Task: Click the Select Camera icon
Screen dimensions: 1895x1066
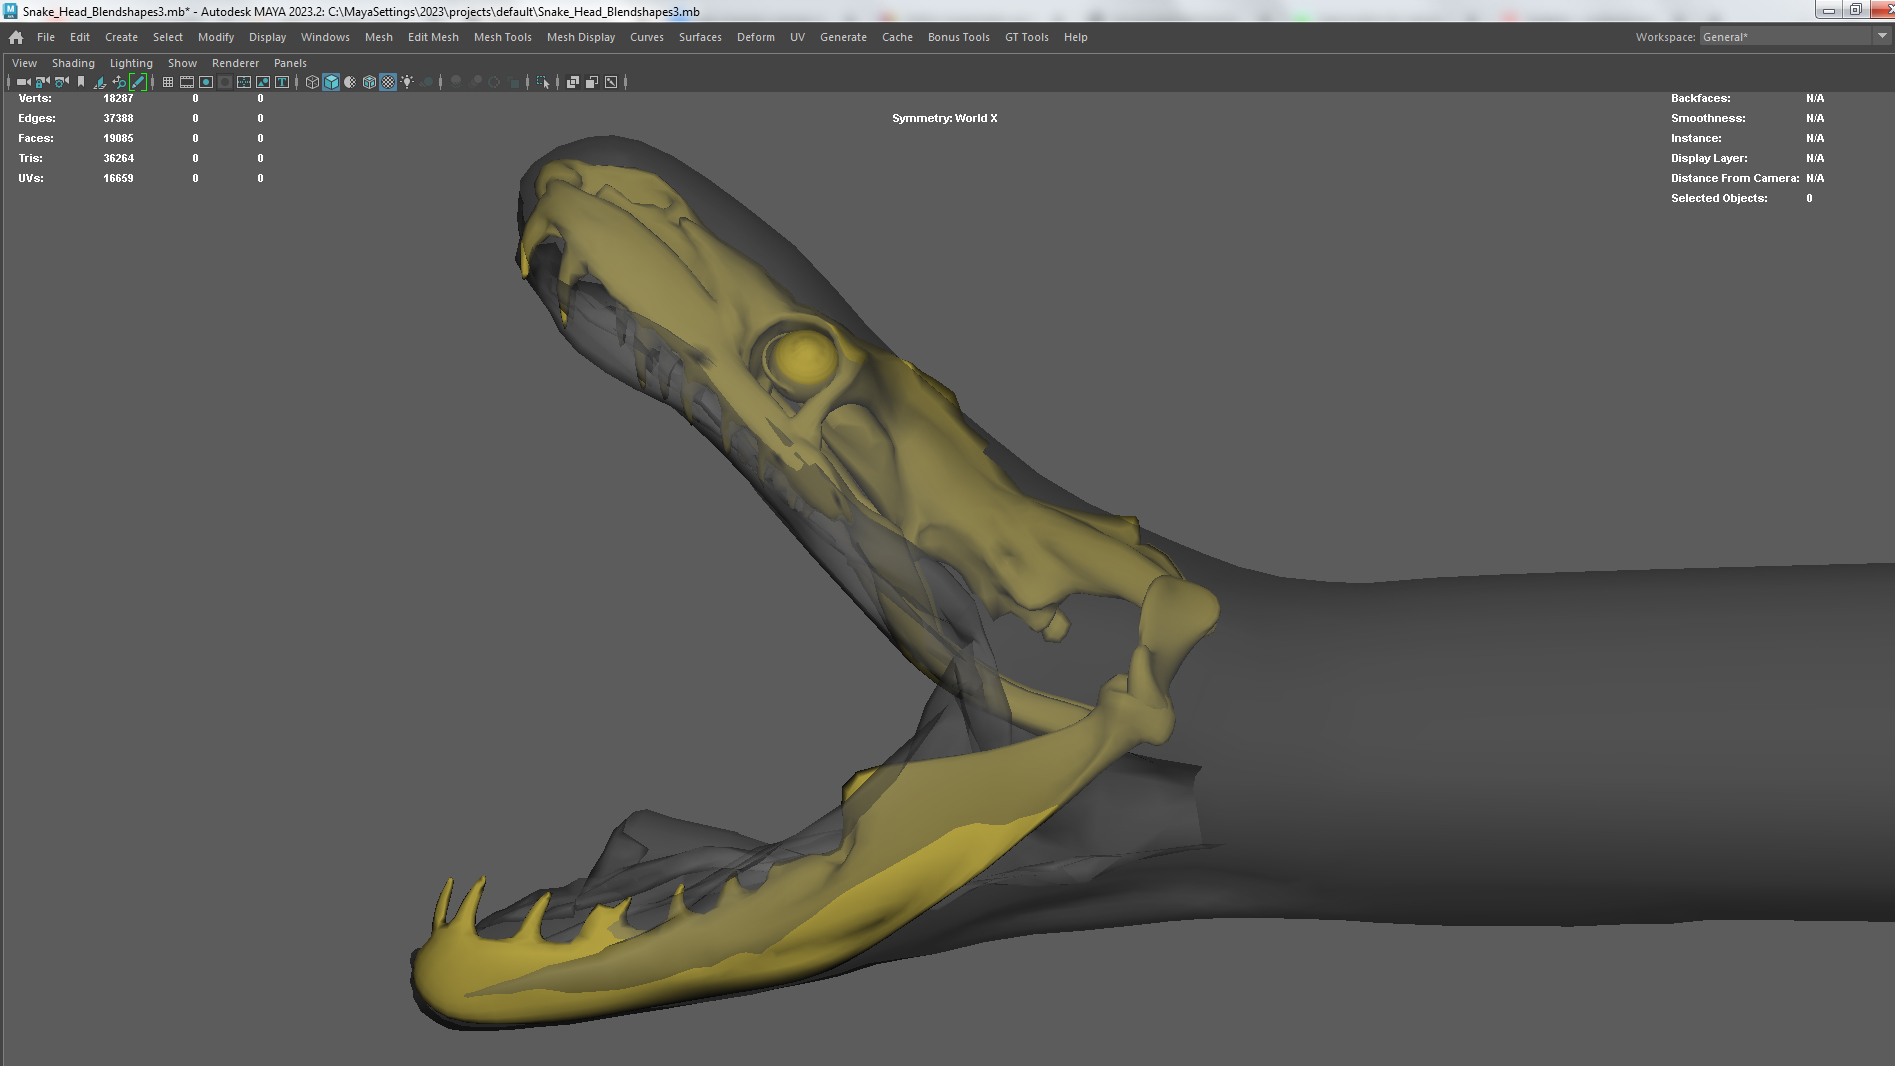Action: (x=23, y=82)
